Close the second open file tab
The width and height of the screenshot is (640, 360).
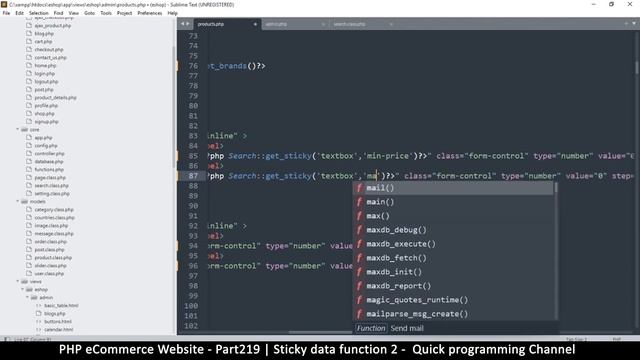323,24
